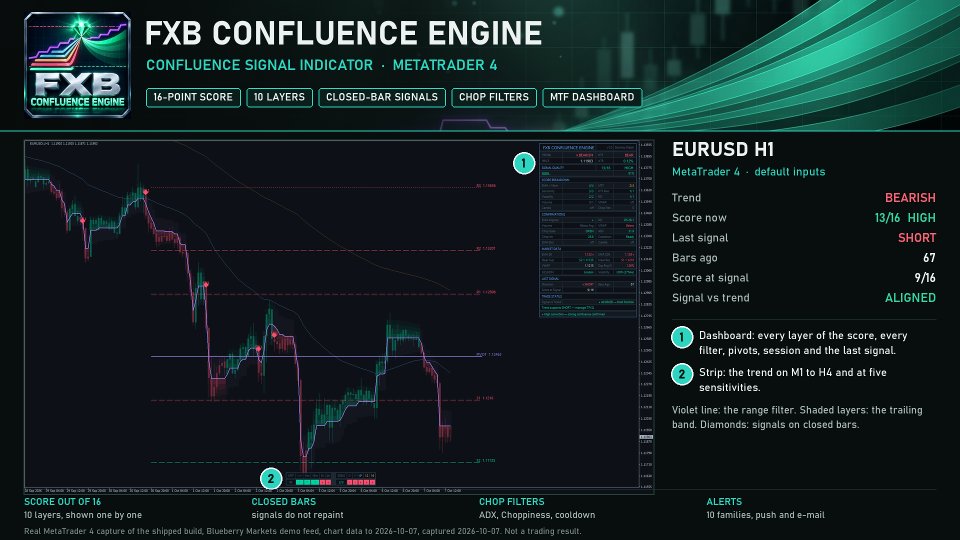The width and height of the screenshot is (960, 540).
Task: Click the CHOP FILTERS pill in header
Action: [493, 97]
